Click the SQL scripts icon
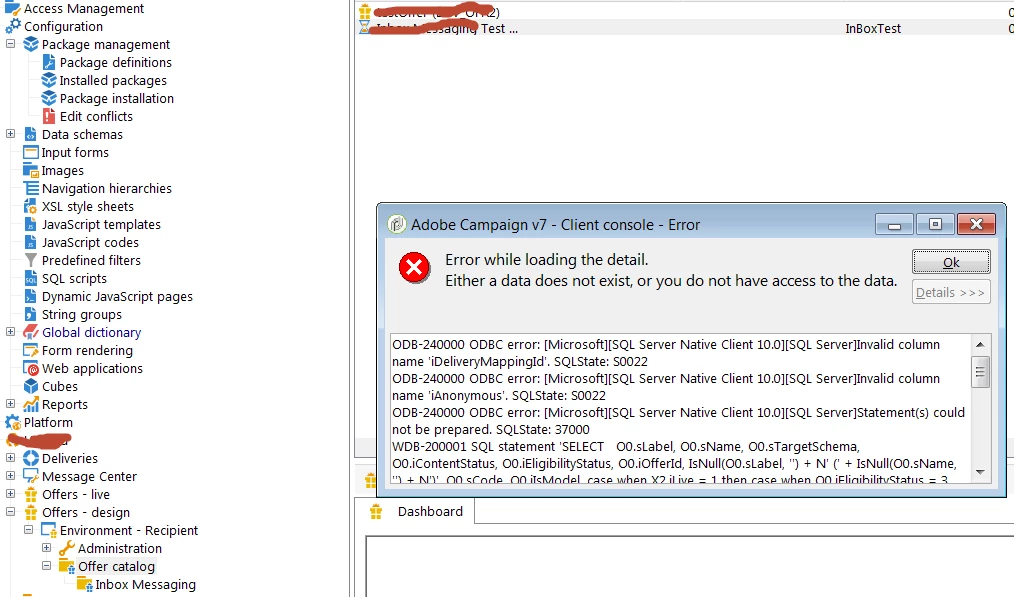 point(30,278)
